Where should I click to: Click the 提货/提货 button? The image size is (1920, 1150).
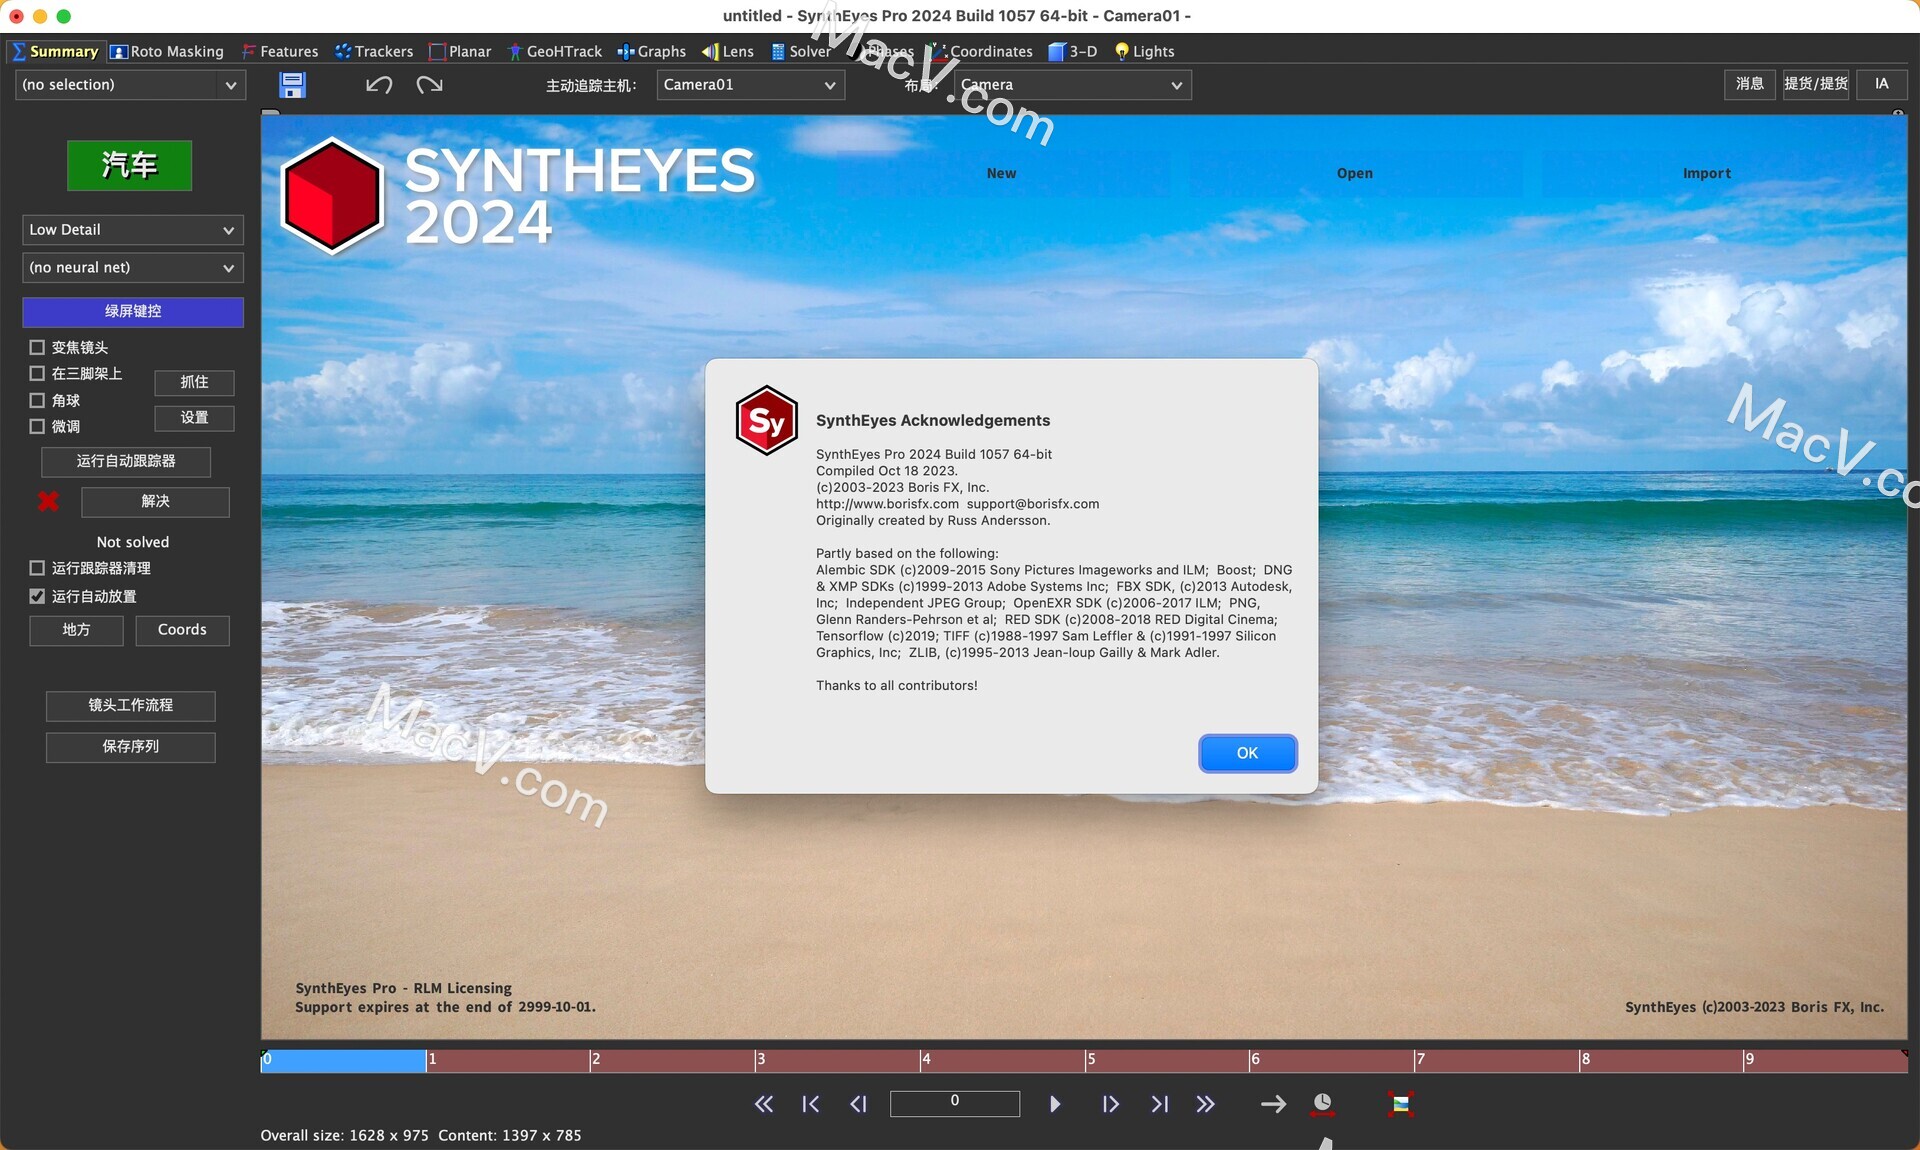(1816, 84)
